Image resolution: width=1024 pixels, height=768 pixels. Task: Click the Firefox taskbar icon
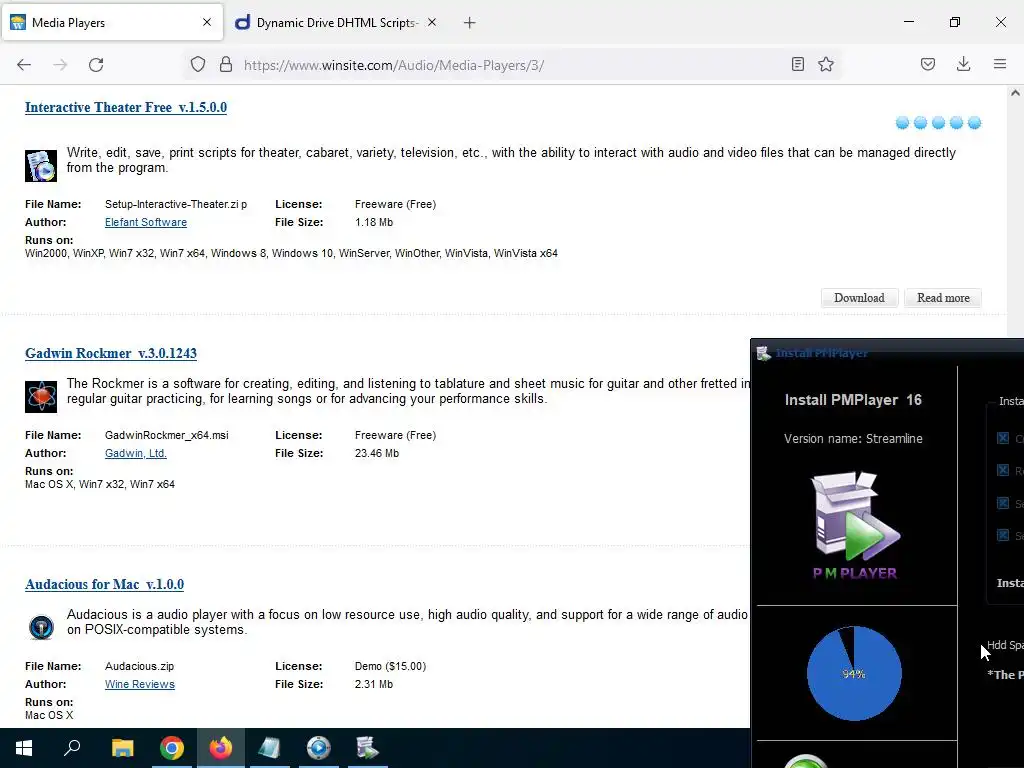click(x=221, y=748)
